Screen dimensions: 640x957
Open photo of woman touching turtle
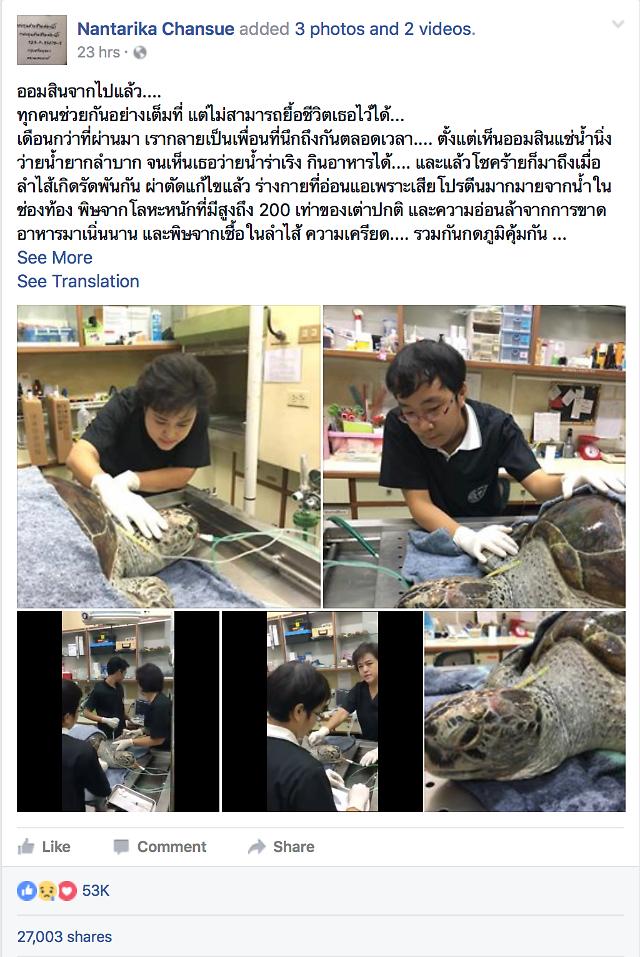click(x=168, y=457)
